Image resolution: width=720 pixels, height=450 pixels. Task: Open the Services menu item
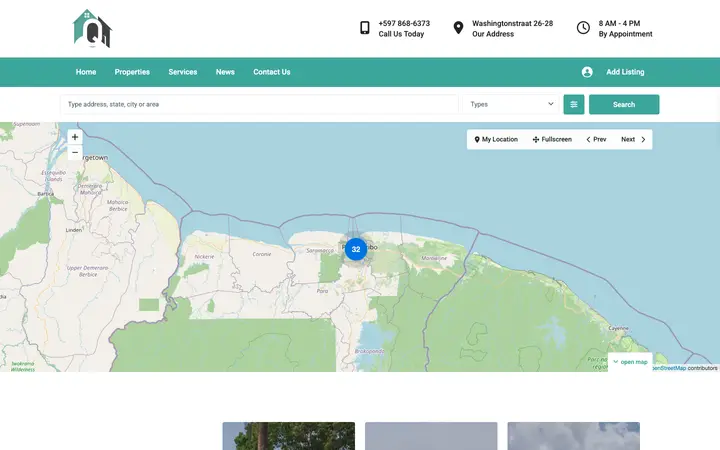click(183, 72)
